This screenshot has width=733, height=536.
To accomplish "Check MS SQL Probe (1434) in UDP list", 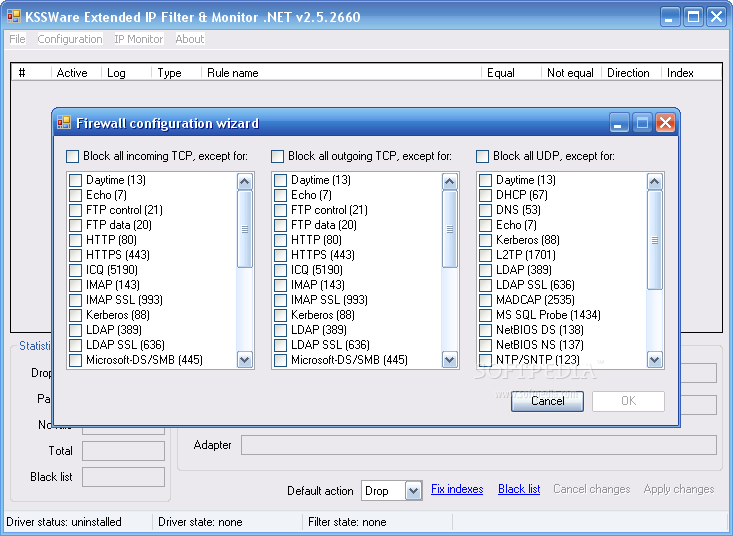I will pos(485,315).
